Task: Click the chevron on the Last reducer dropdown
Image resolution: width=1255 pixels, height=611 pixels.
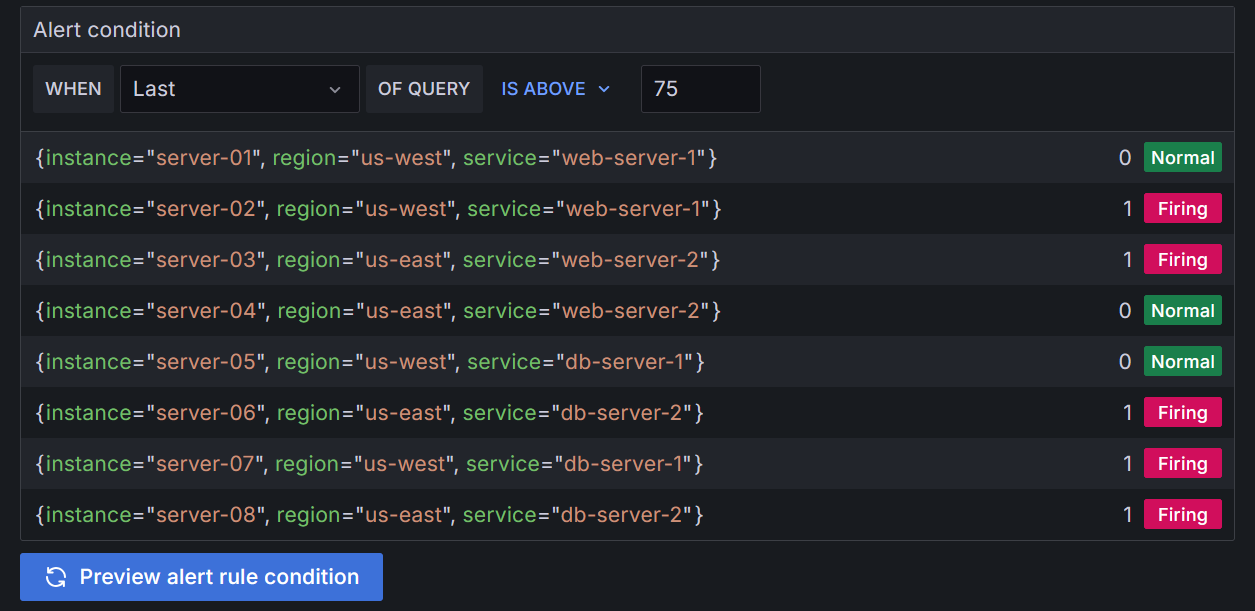Action: (x=336, y=89)
